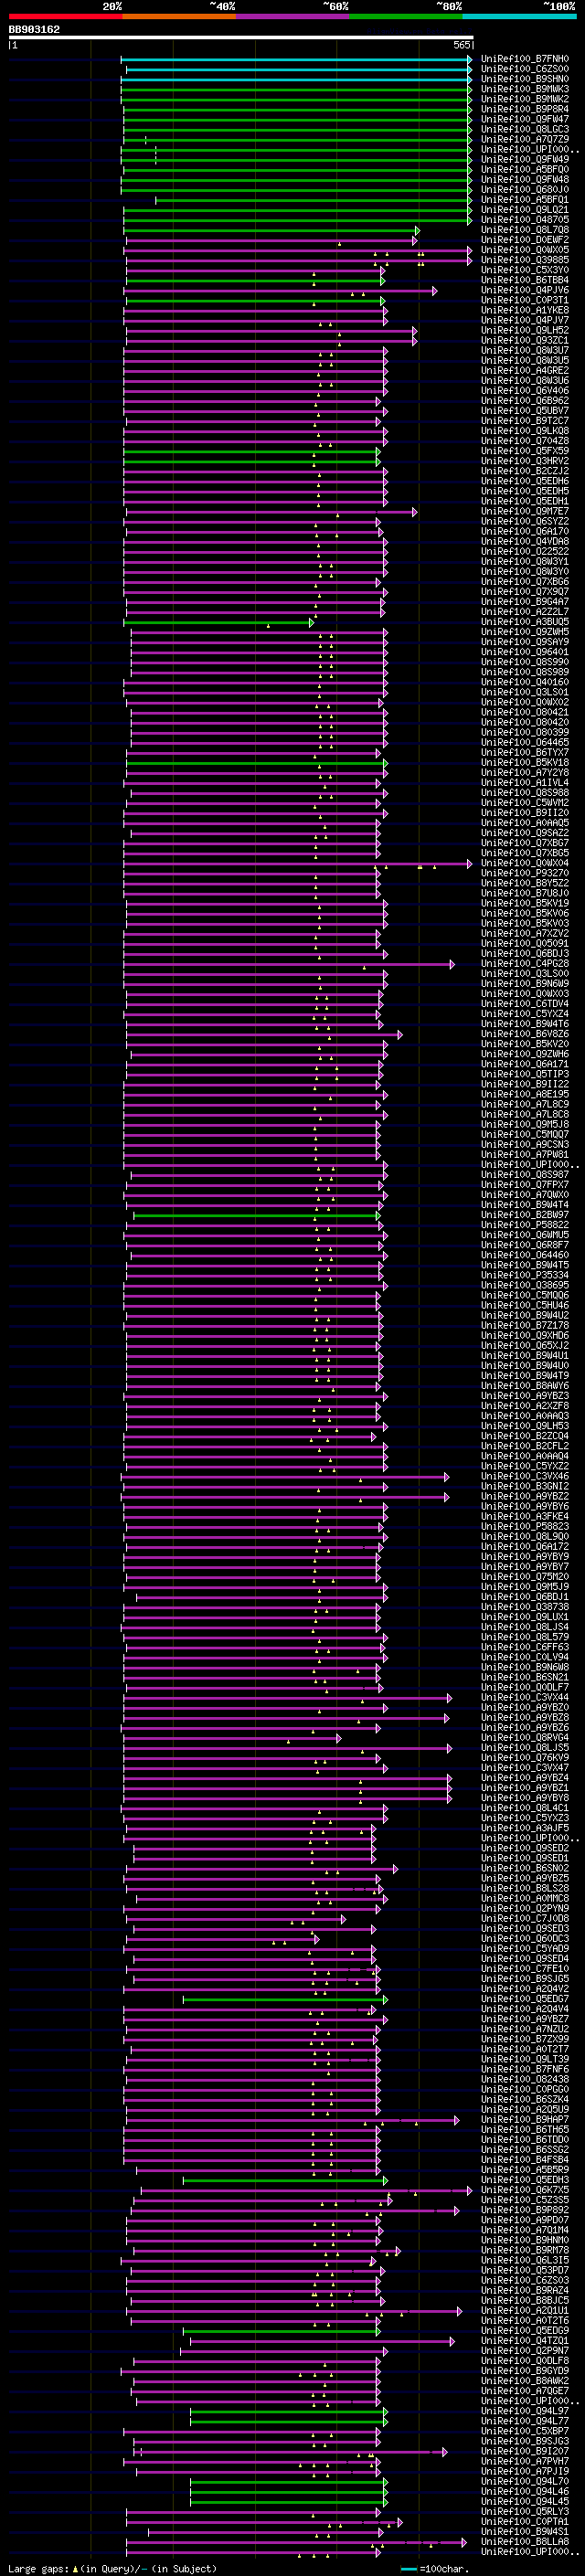Open hit UniRef100_B9MWK3
585x2576 pixels.
tap(525, 89)
